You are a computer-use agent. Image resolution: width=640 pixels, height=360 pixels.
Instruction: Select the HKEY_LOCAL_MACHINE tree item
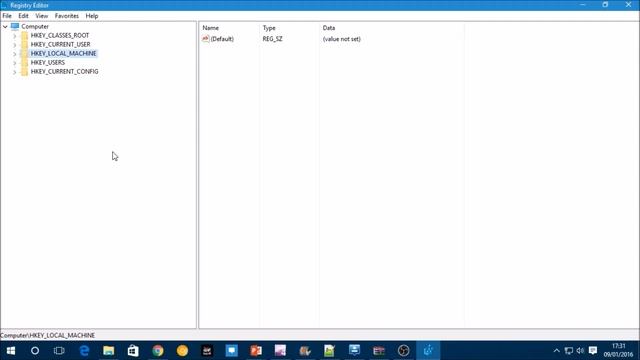(63, 53)
